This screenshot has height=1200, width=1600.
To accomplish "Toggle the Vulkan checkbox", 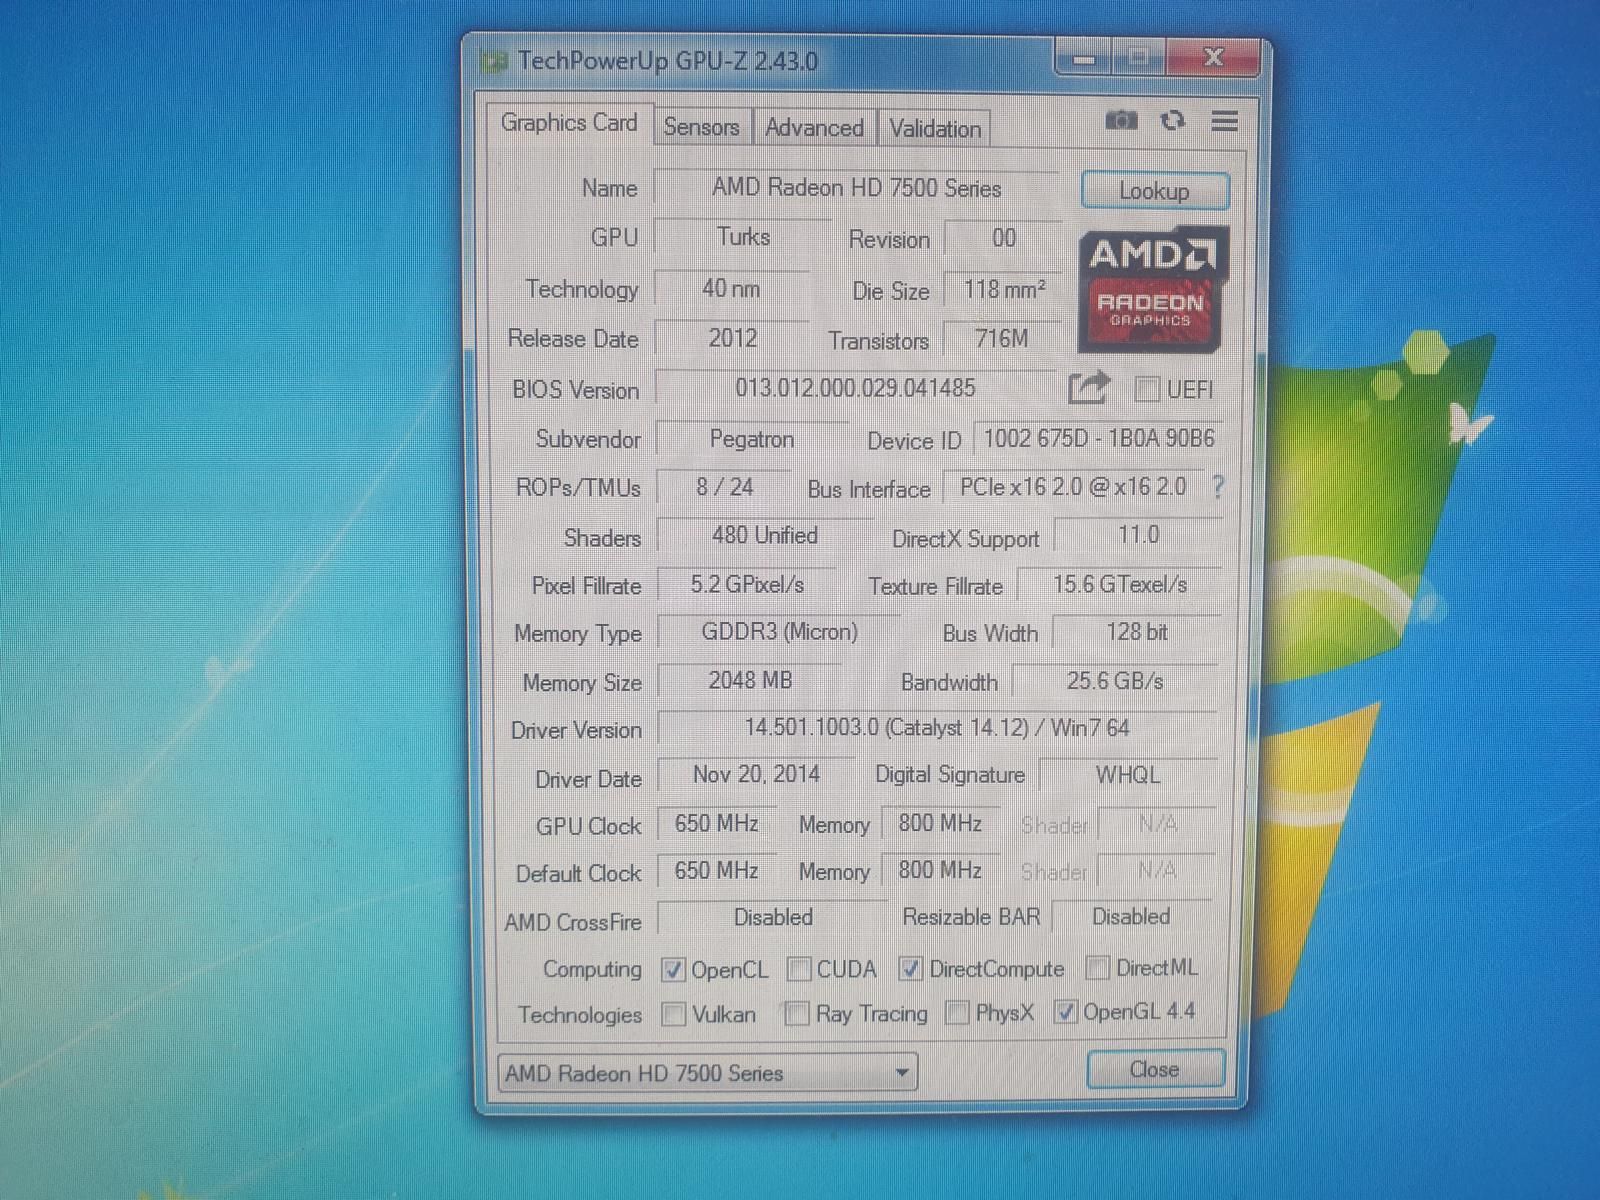I will point(674,1014).
